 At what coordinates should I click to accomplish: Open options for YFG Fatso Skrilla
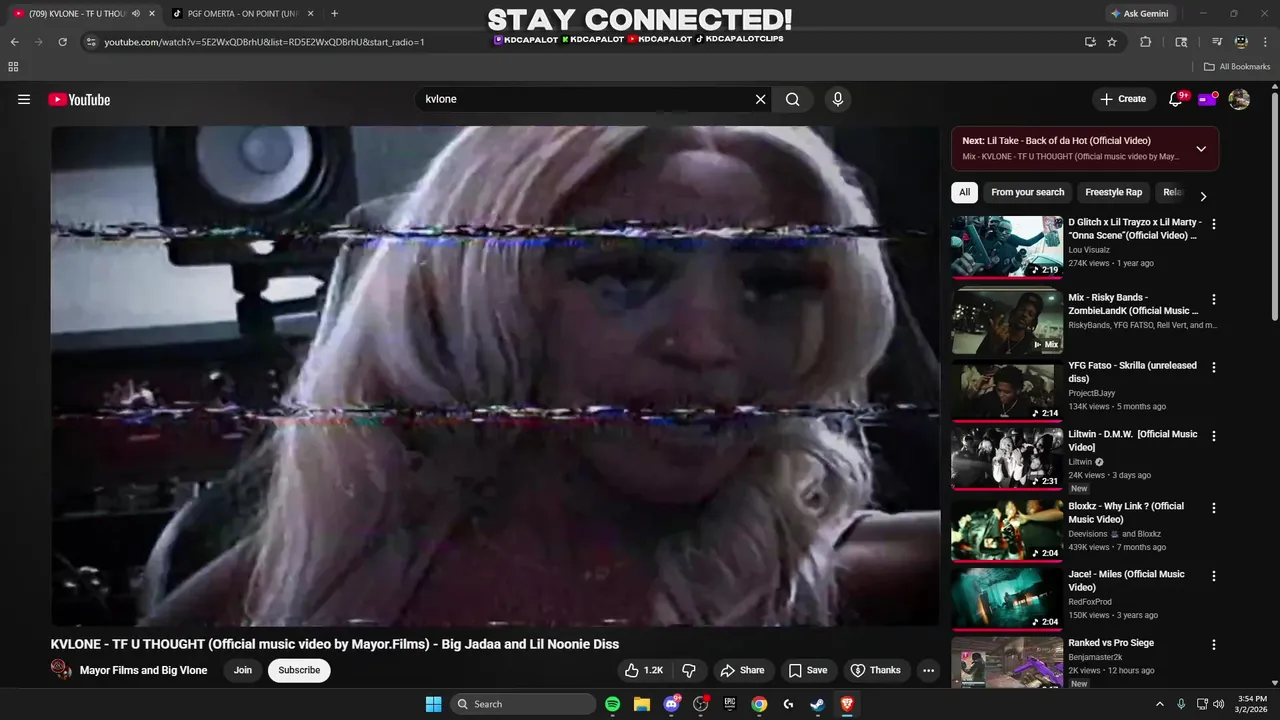(1214, 367)
